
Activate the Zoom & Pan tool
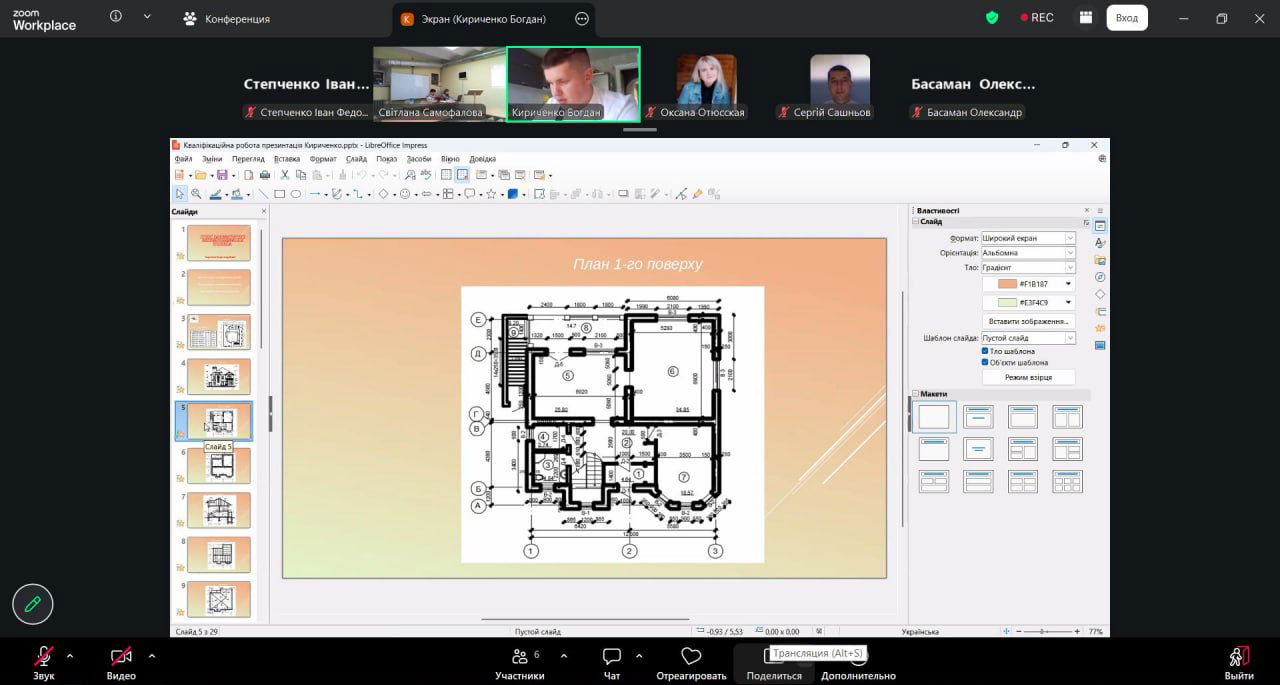click(196, 194)
